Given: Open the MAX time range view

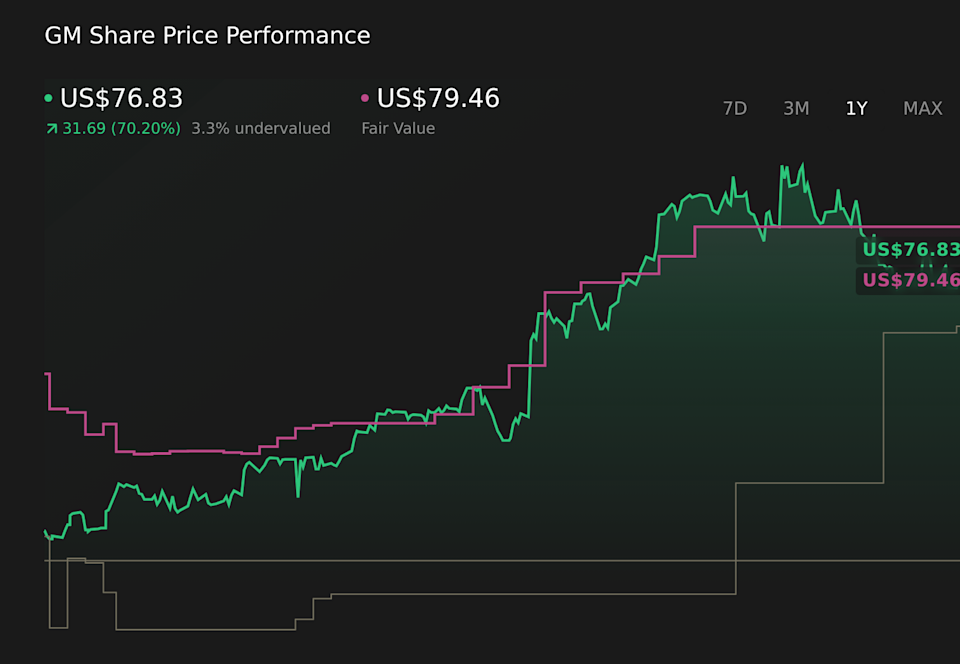Looking at the screenshot, I should (922, 108).
